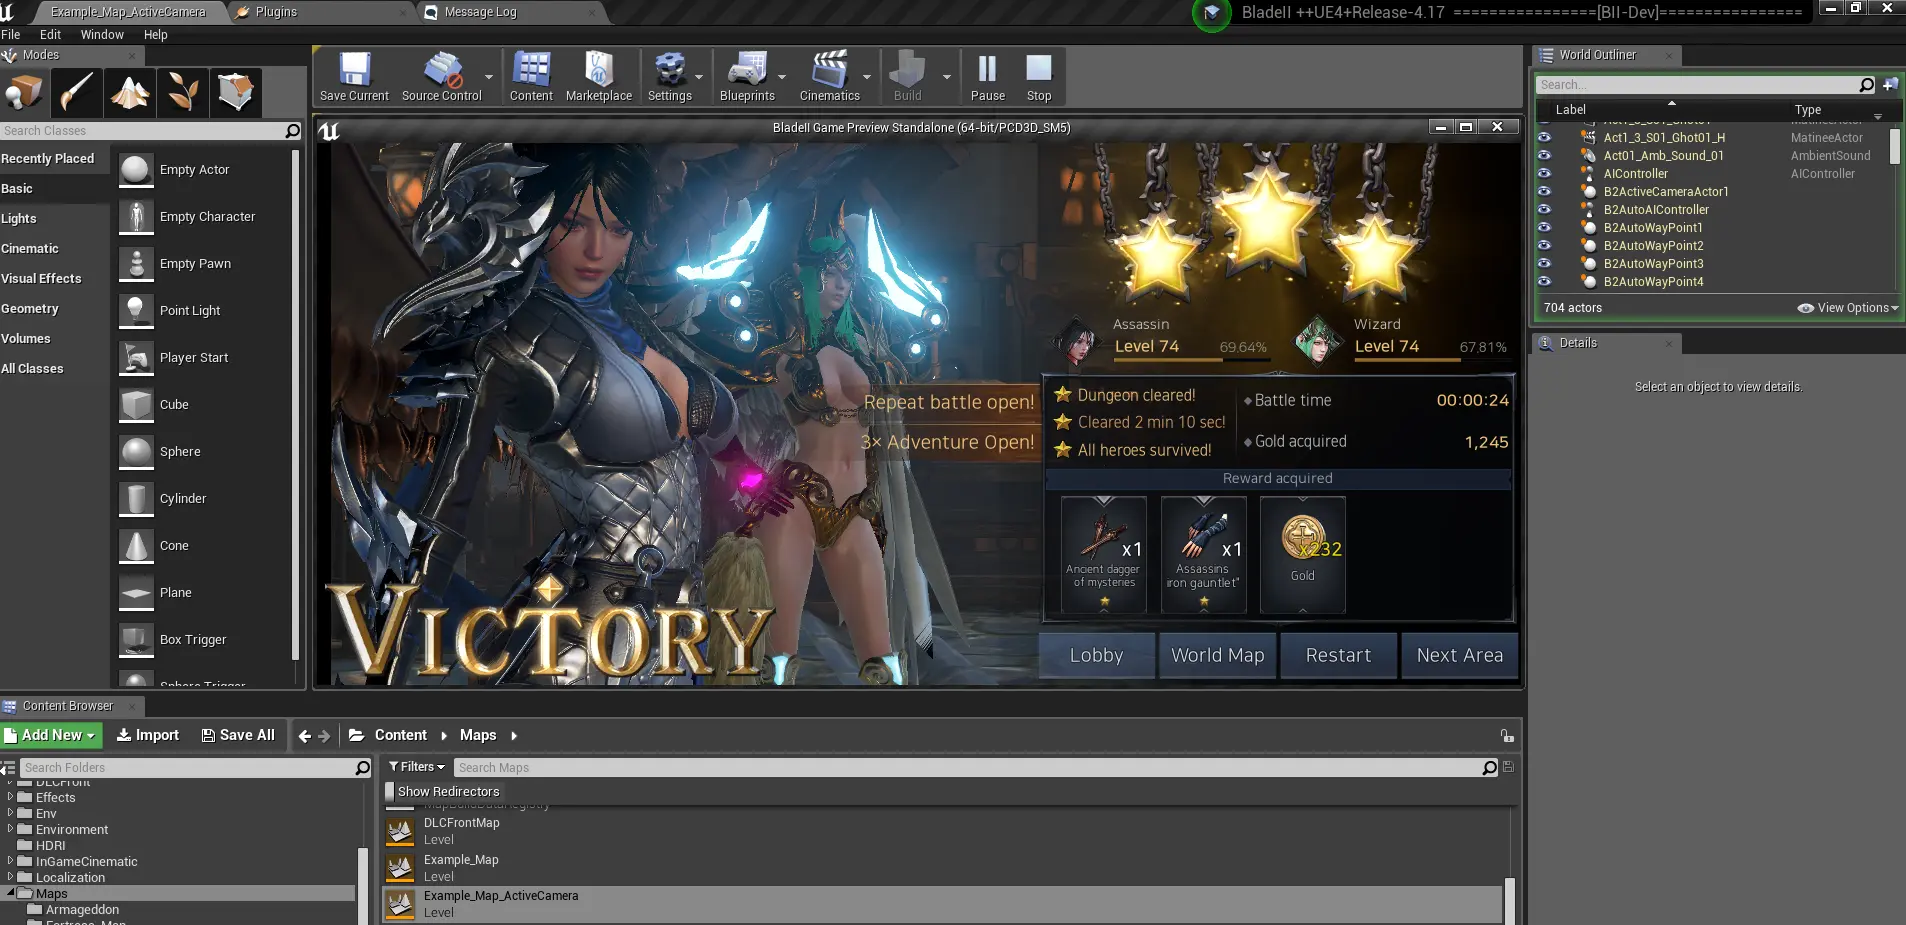The width and height of the screenshot is (1906, 925).
Task: Hide AIController with its eye icon
Action: pyautogui.click(x=1544, y=173)
